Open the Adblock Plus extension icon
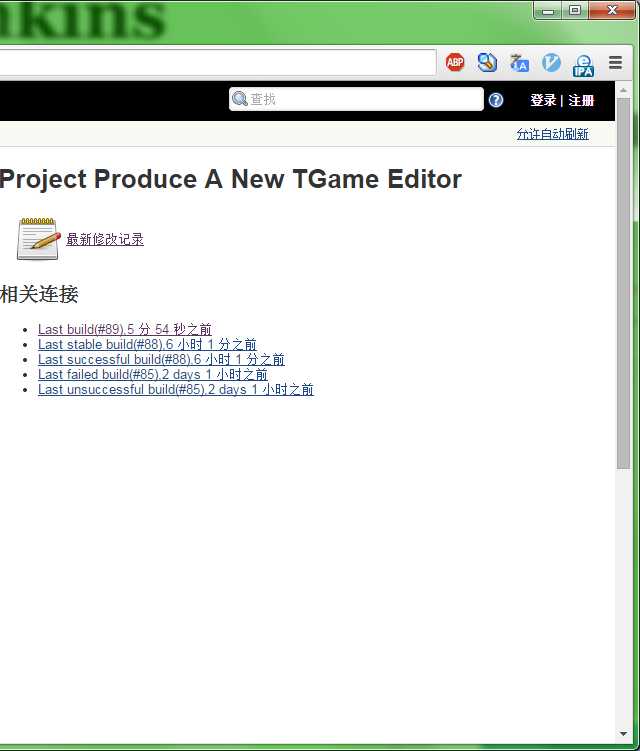This screenshot has height=751, width=640. 455,62
